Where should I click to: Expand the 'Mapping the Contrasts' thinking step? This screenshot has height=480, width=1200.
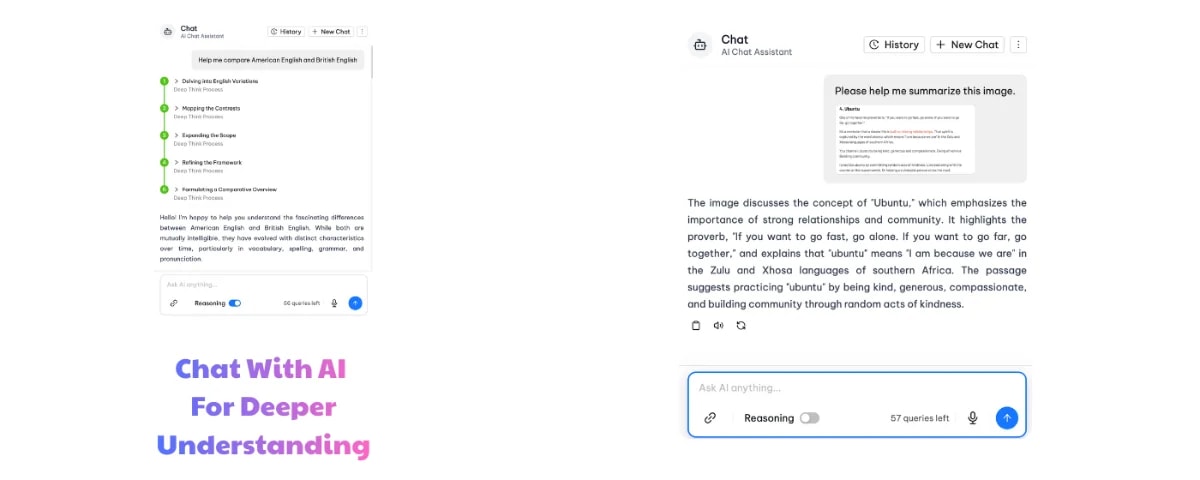(x=176, y=108)
